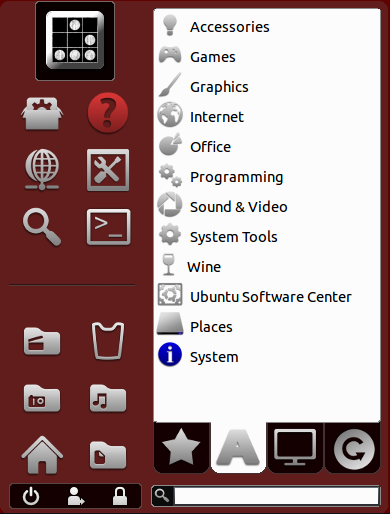Switch to the Recently used tab
The image size is (390, 514).
tap(353, 448)
